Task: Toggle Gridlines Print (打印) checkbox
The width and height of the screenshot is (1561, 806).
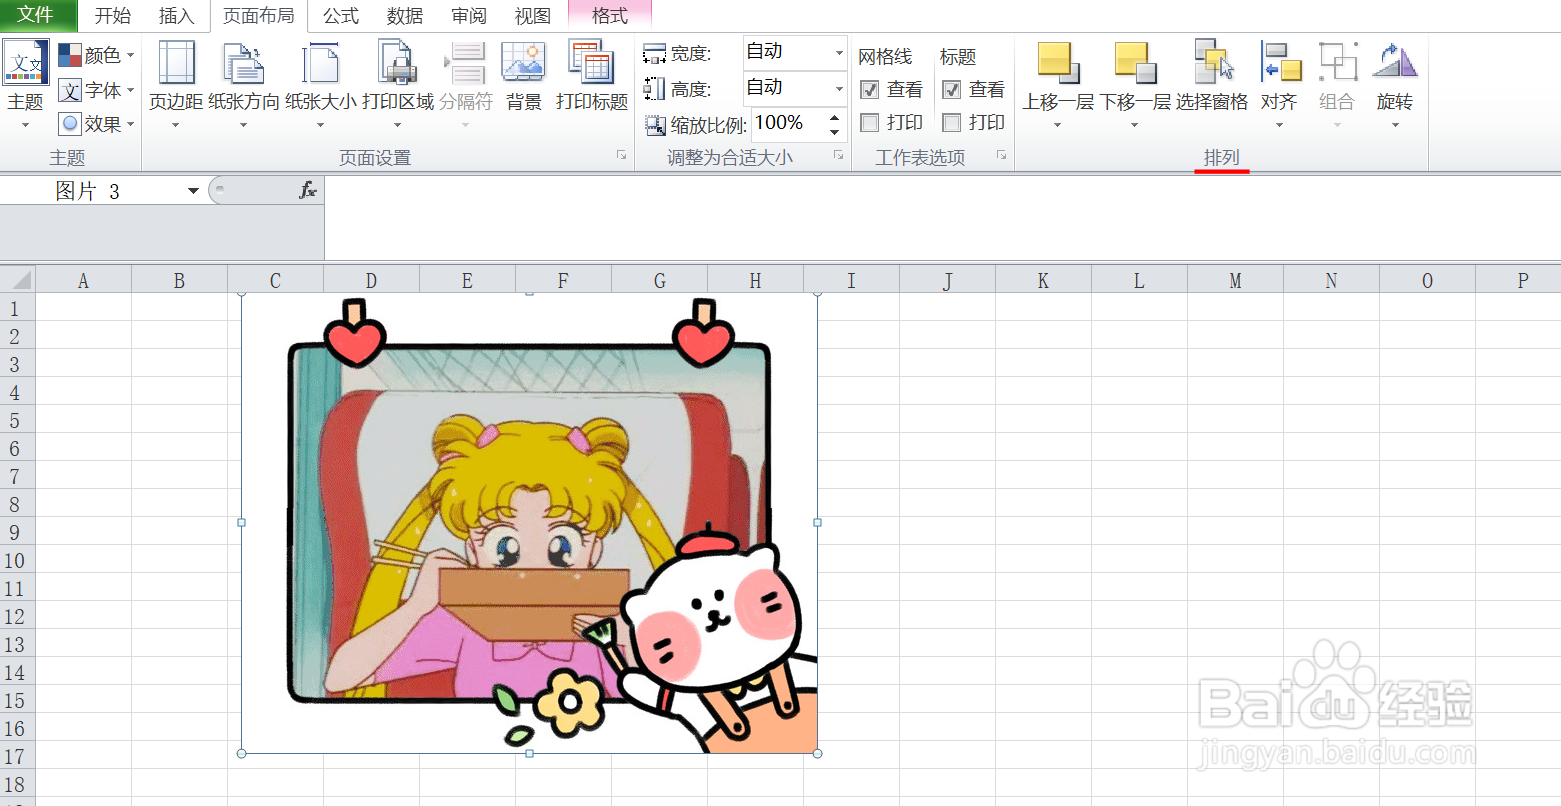Action: (x=870, y=123)
